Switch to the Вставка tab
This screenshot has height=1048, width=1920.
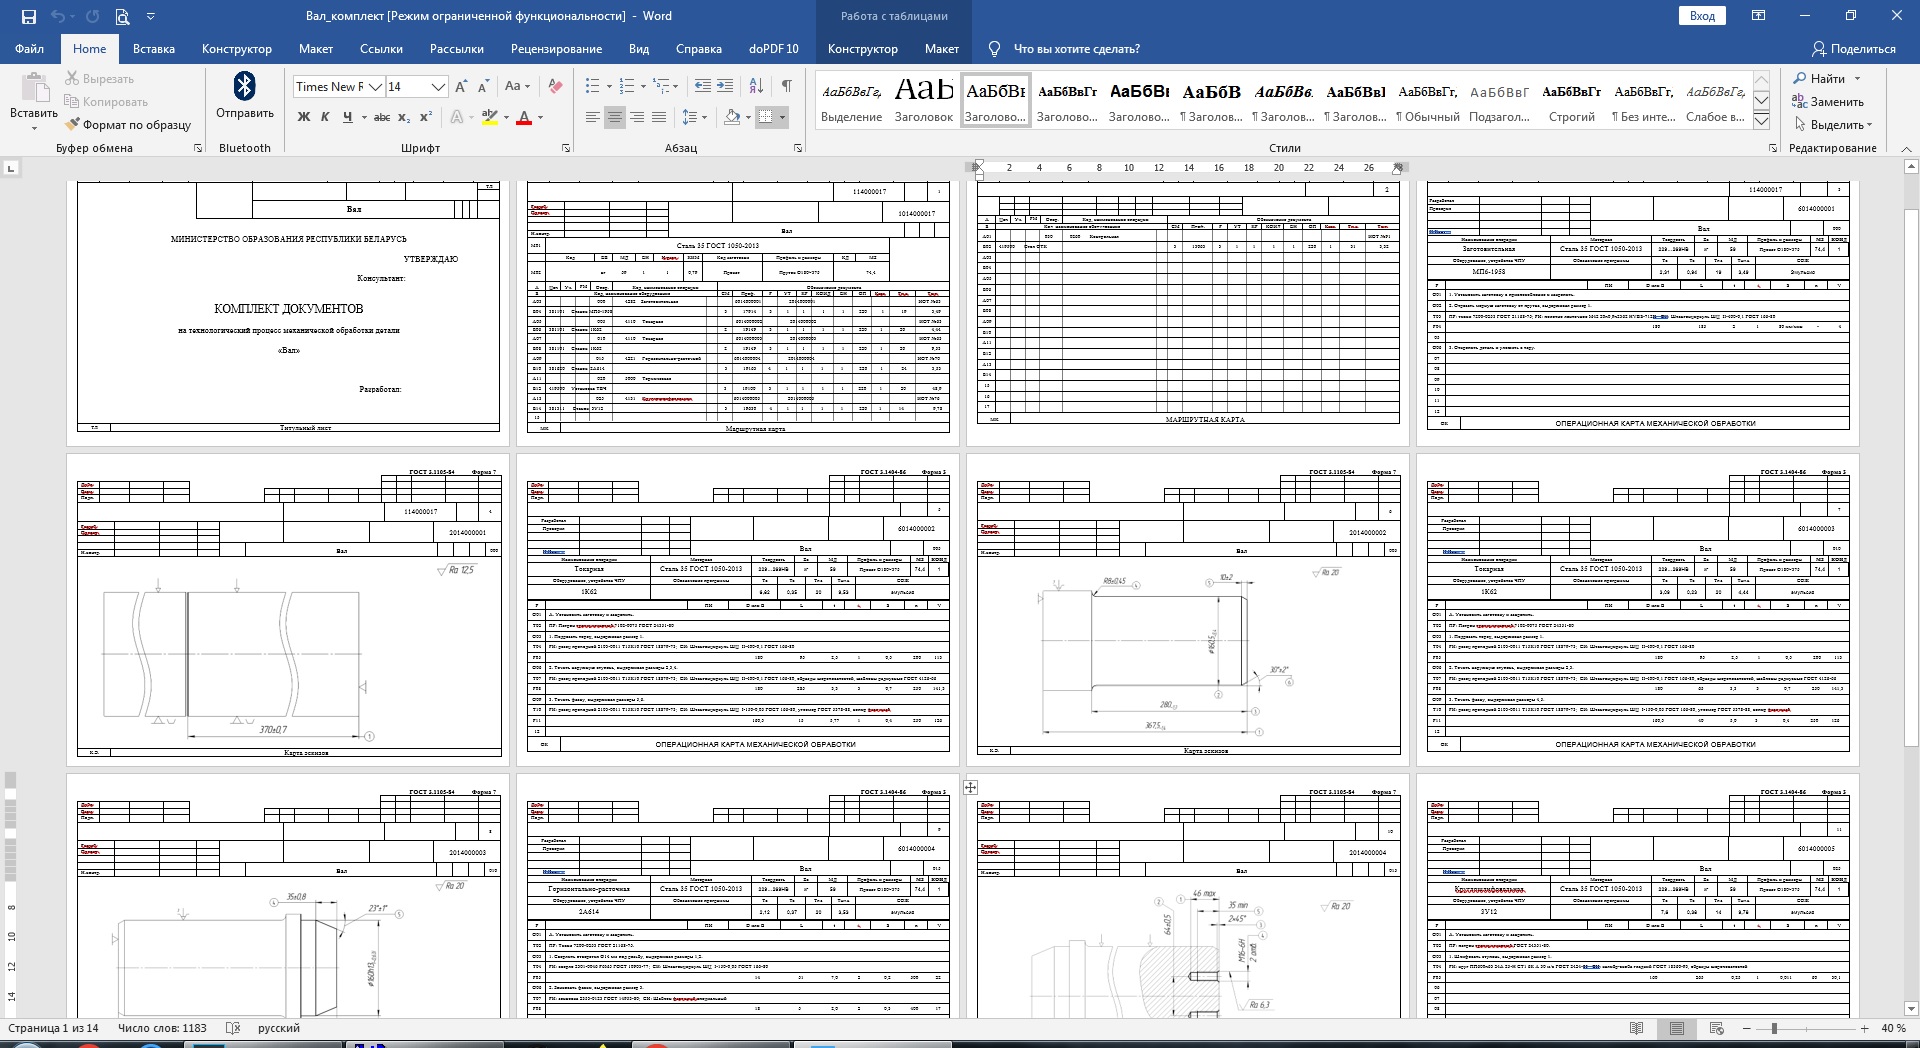point(153,49)
